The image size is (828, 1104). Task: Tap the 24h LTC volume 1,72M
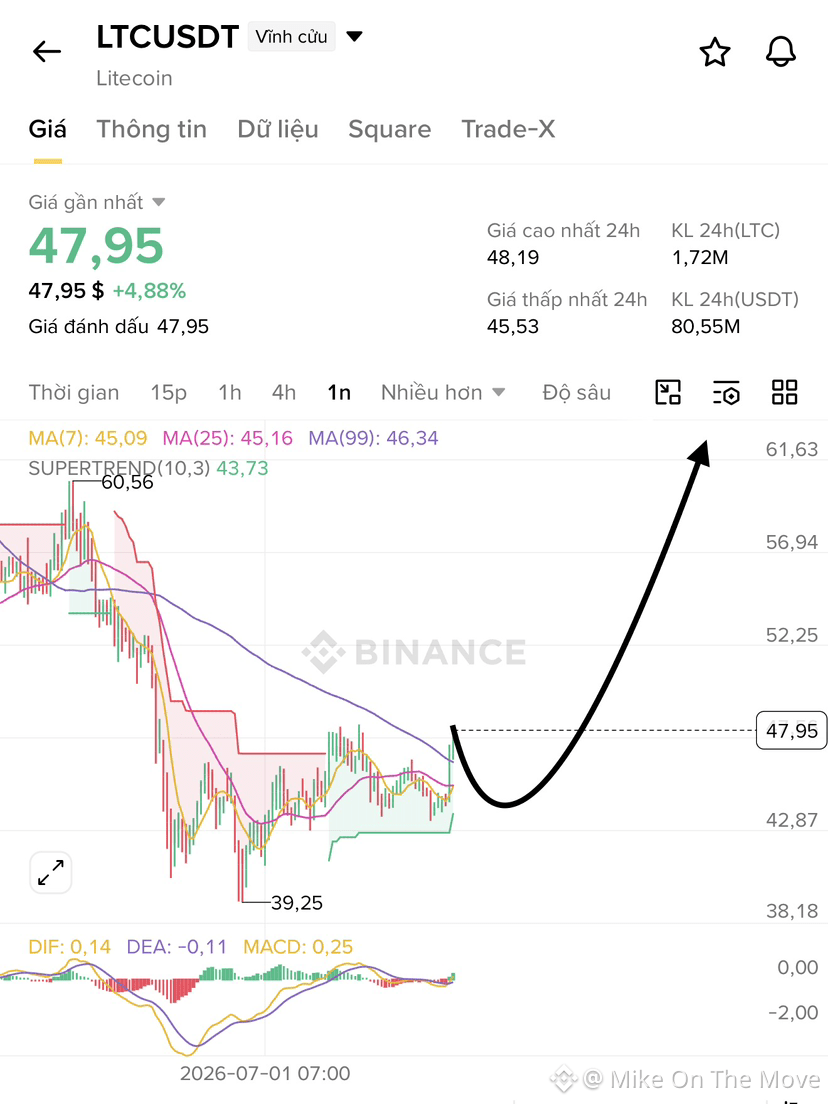tap(700, 258)
